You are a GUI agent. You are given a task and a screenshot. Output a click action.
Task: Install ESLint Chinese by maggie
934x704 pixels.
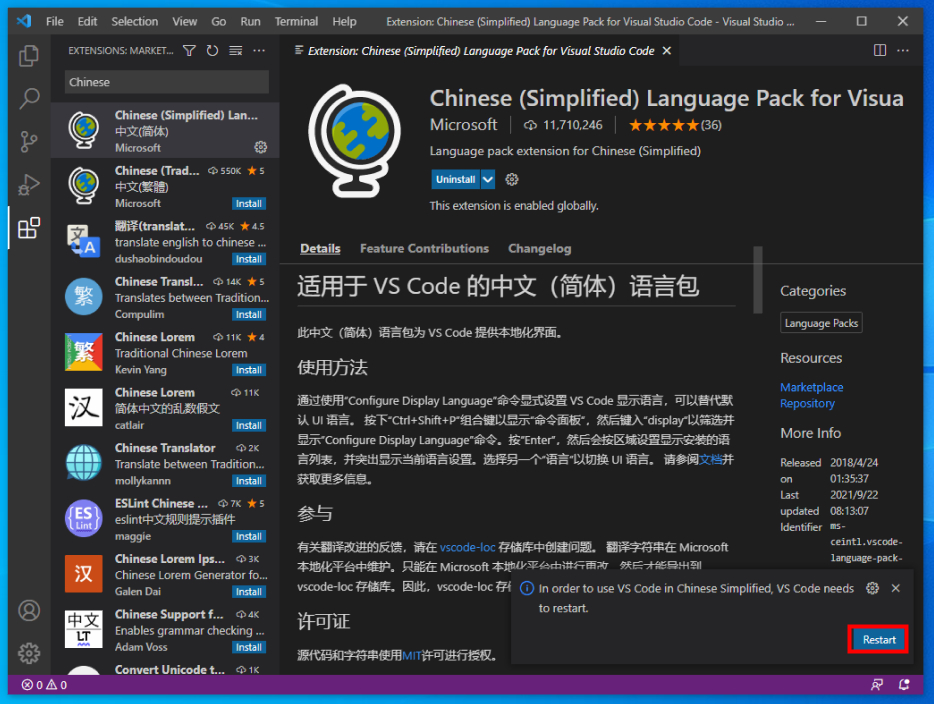point(248,536)
